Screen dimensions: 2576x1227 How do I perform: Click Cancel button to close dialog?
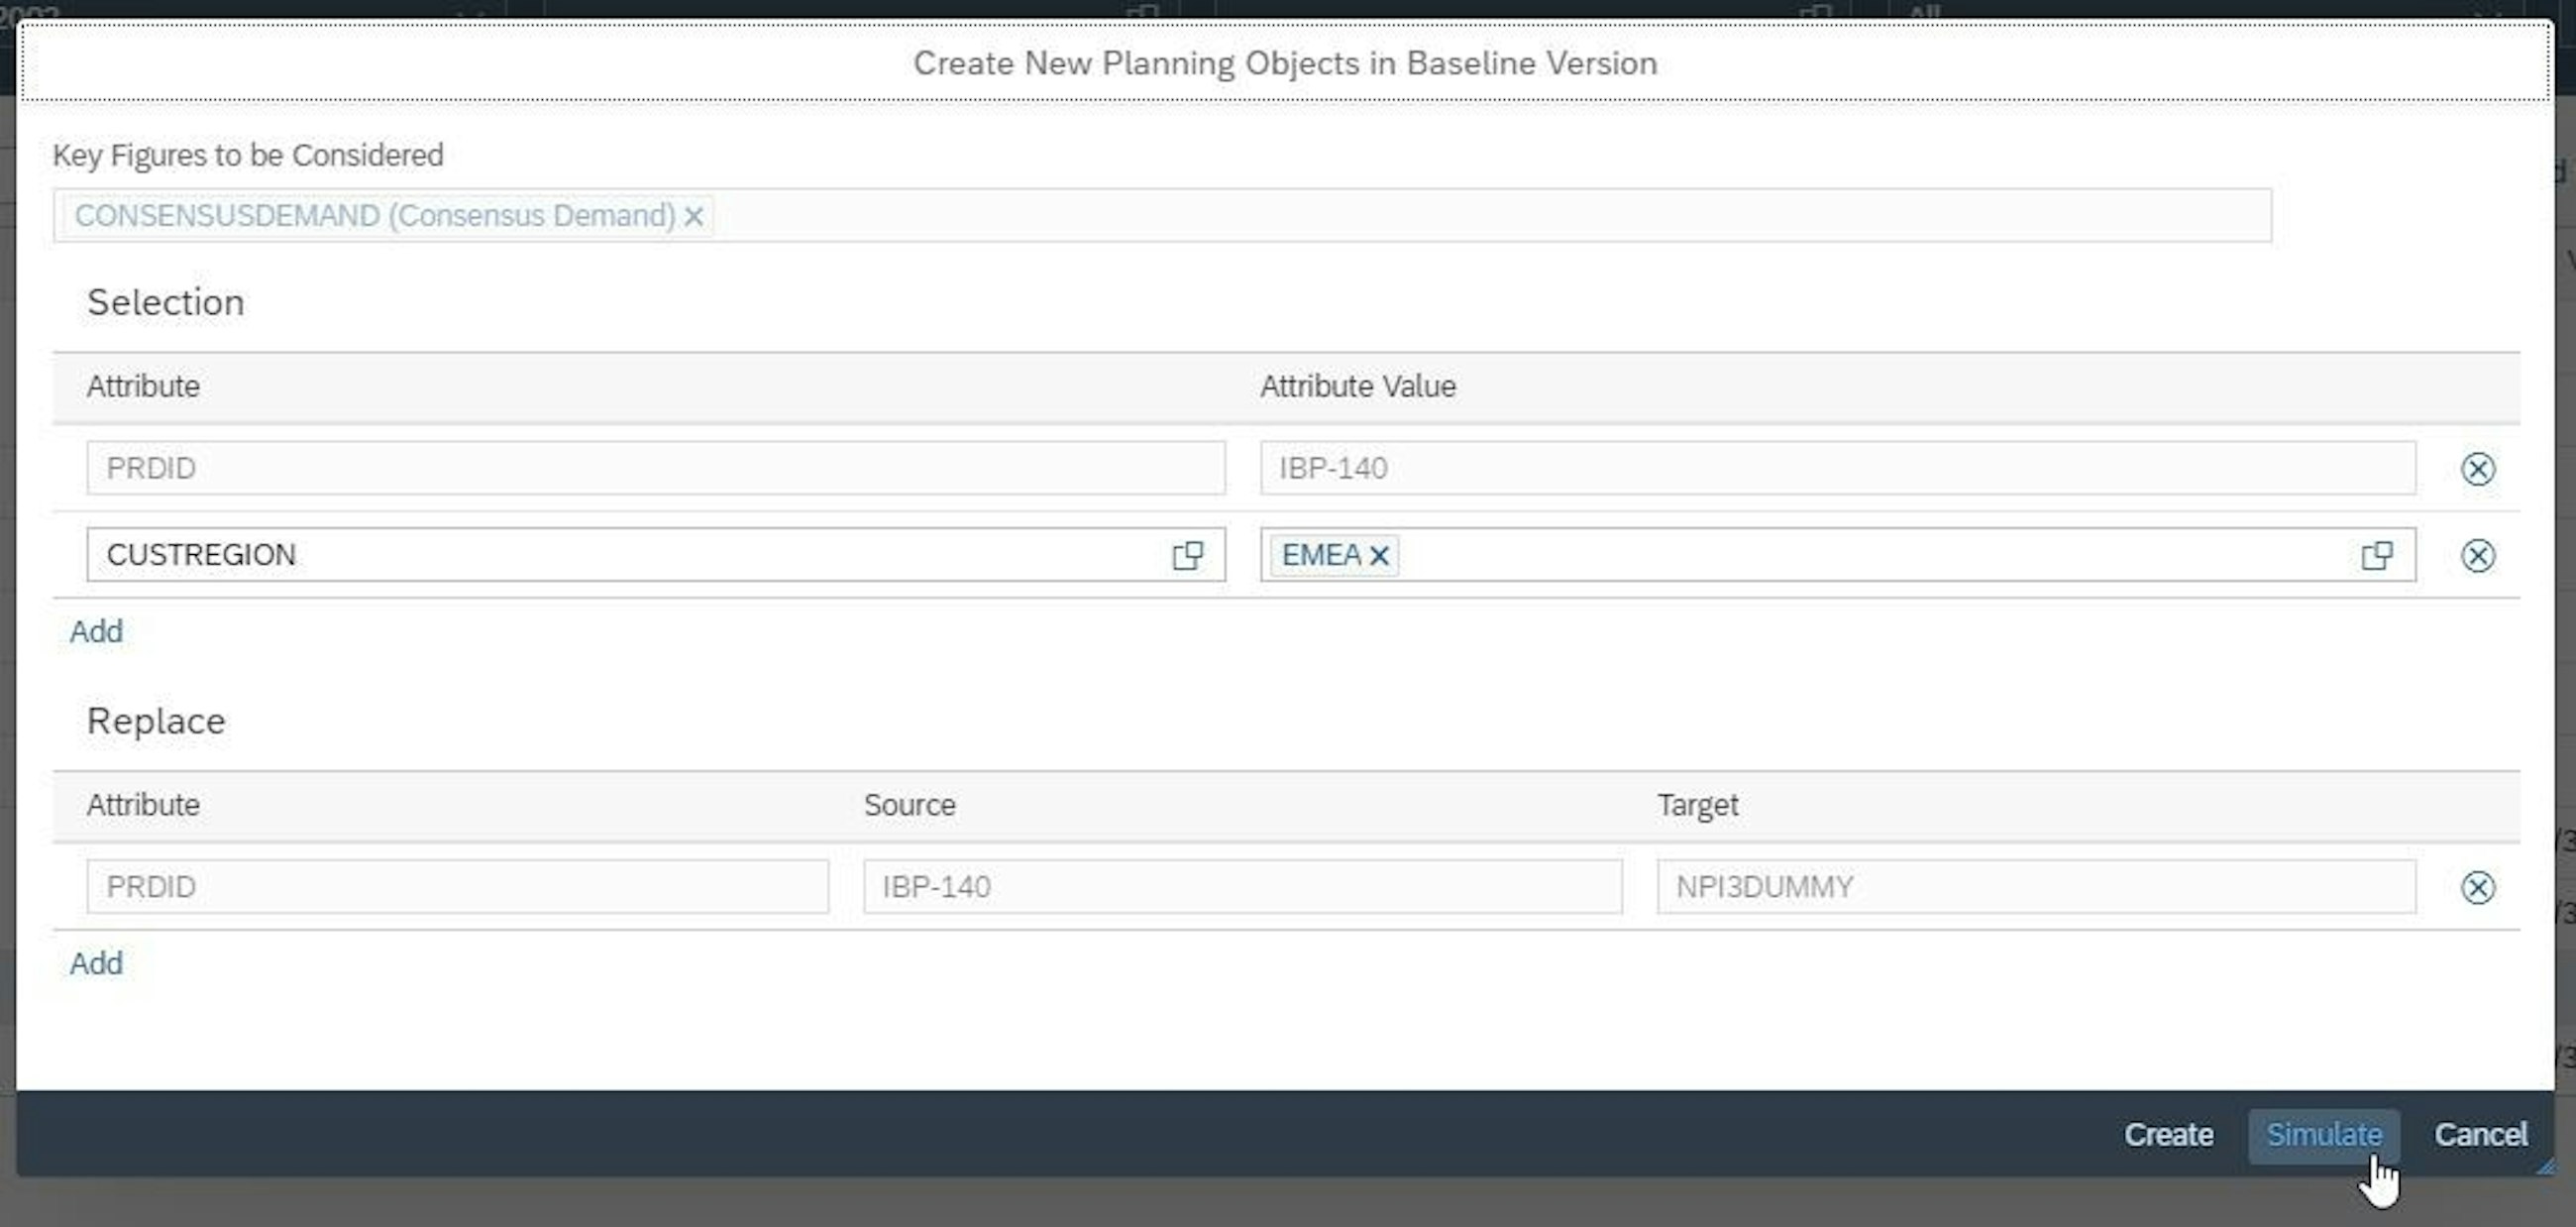point(2479,1134)
